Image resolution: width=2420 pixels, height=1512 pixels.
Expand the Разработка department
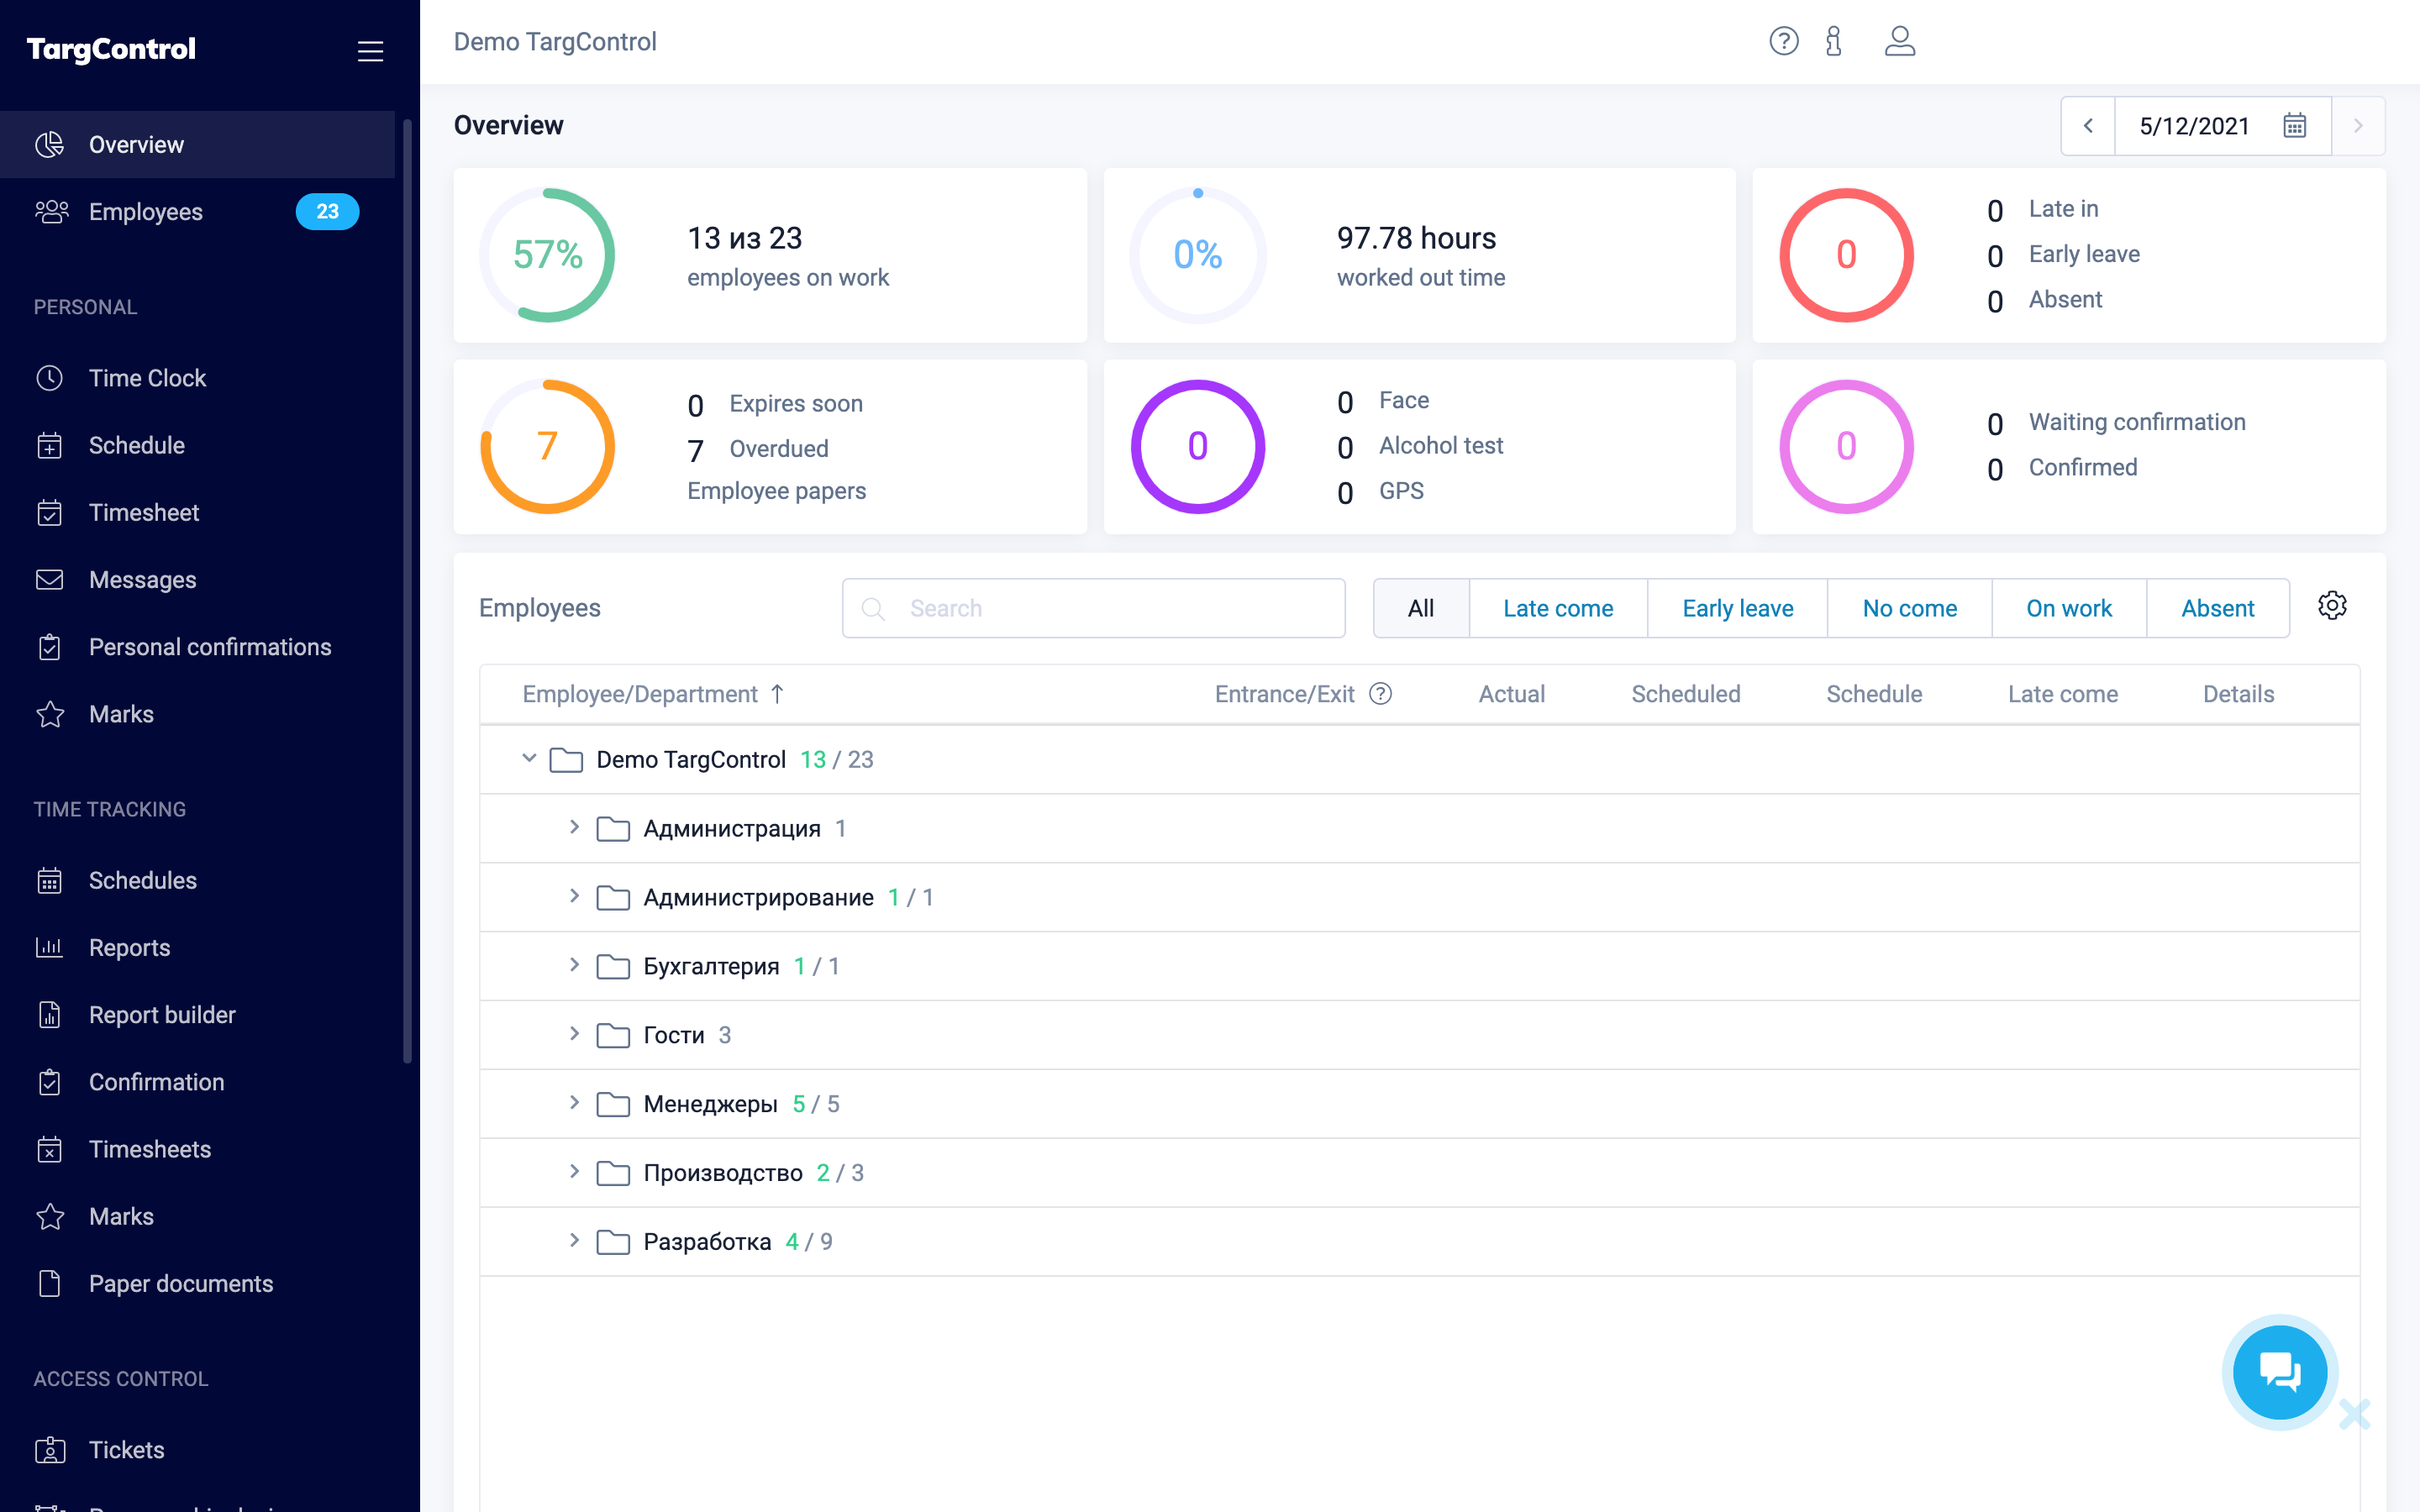tap(574, 1240)
